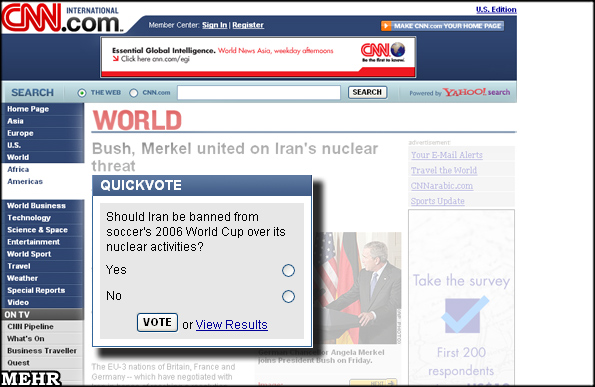Screen dimensions: 595x387
Task: Switch to the U.S. Edition
Action: click(496, 9)
